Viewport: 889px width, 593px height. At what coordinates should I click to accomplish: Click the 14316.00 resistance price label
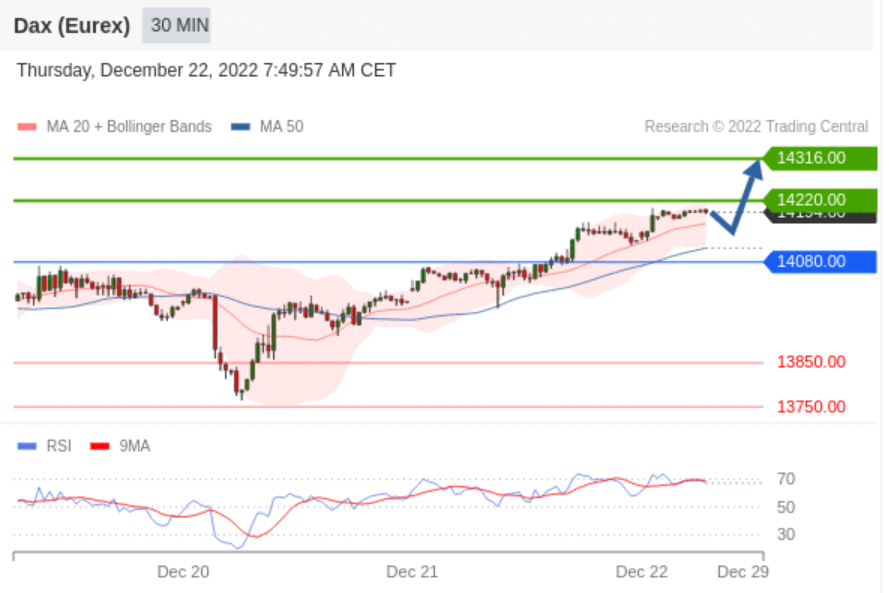820,158
